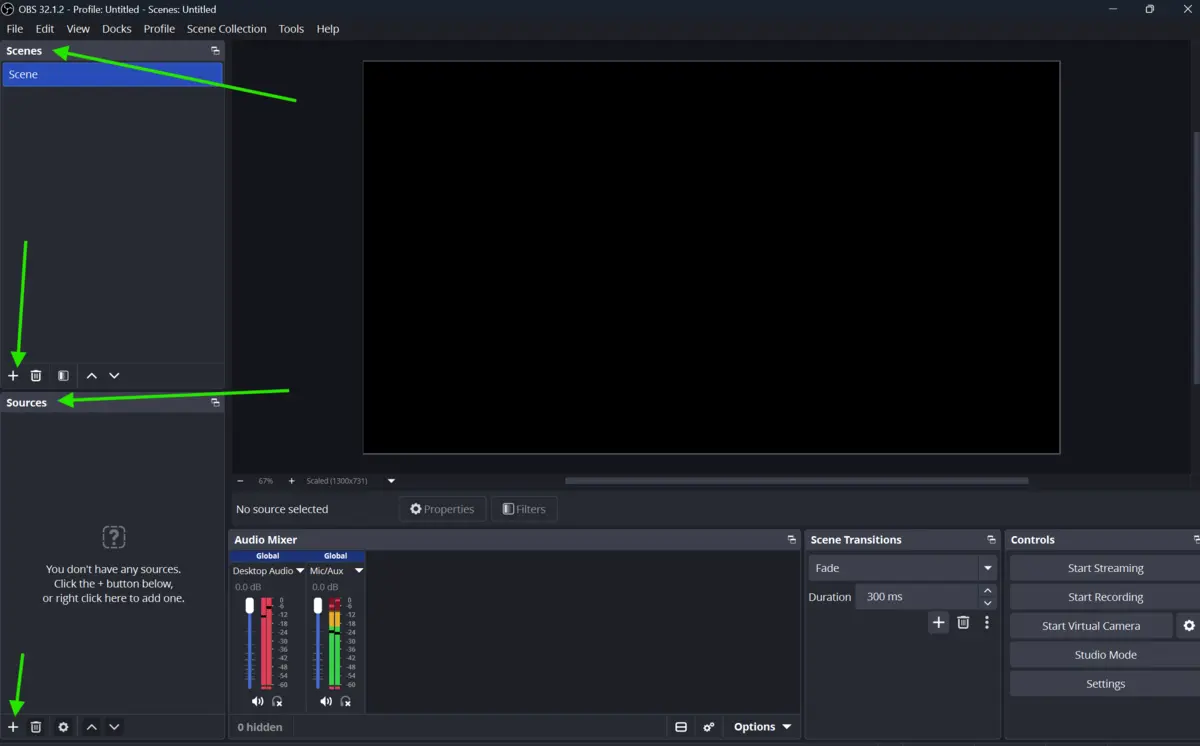Open the Tools menu
Image resolution: width=1200 pixels, height=746 pixels.
291,29
